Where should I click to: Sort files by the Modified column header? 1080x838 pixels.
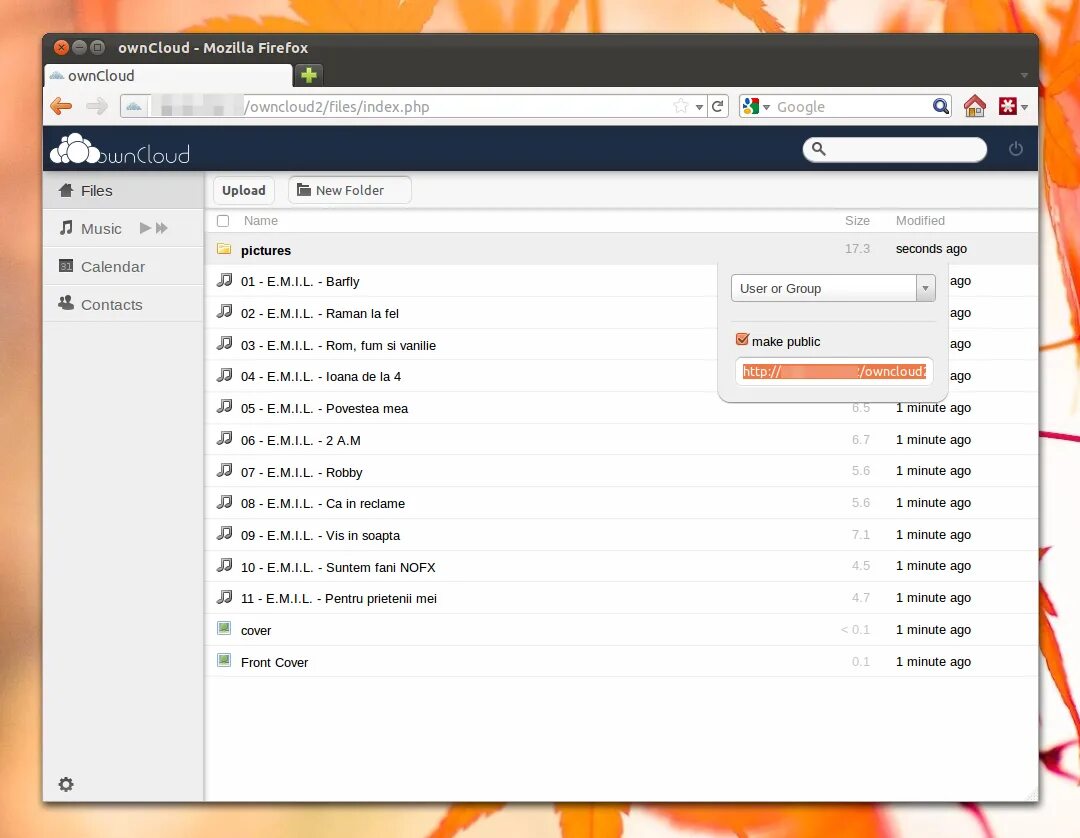click(x=920, y=221)
